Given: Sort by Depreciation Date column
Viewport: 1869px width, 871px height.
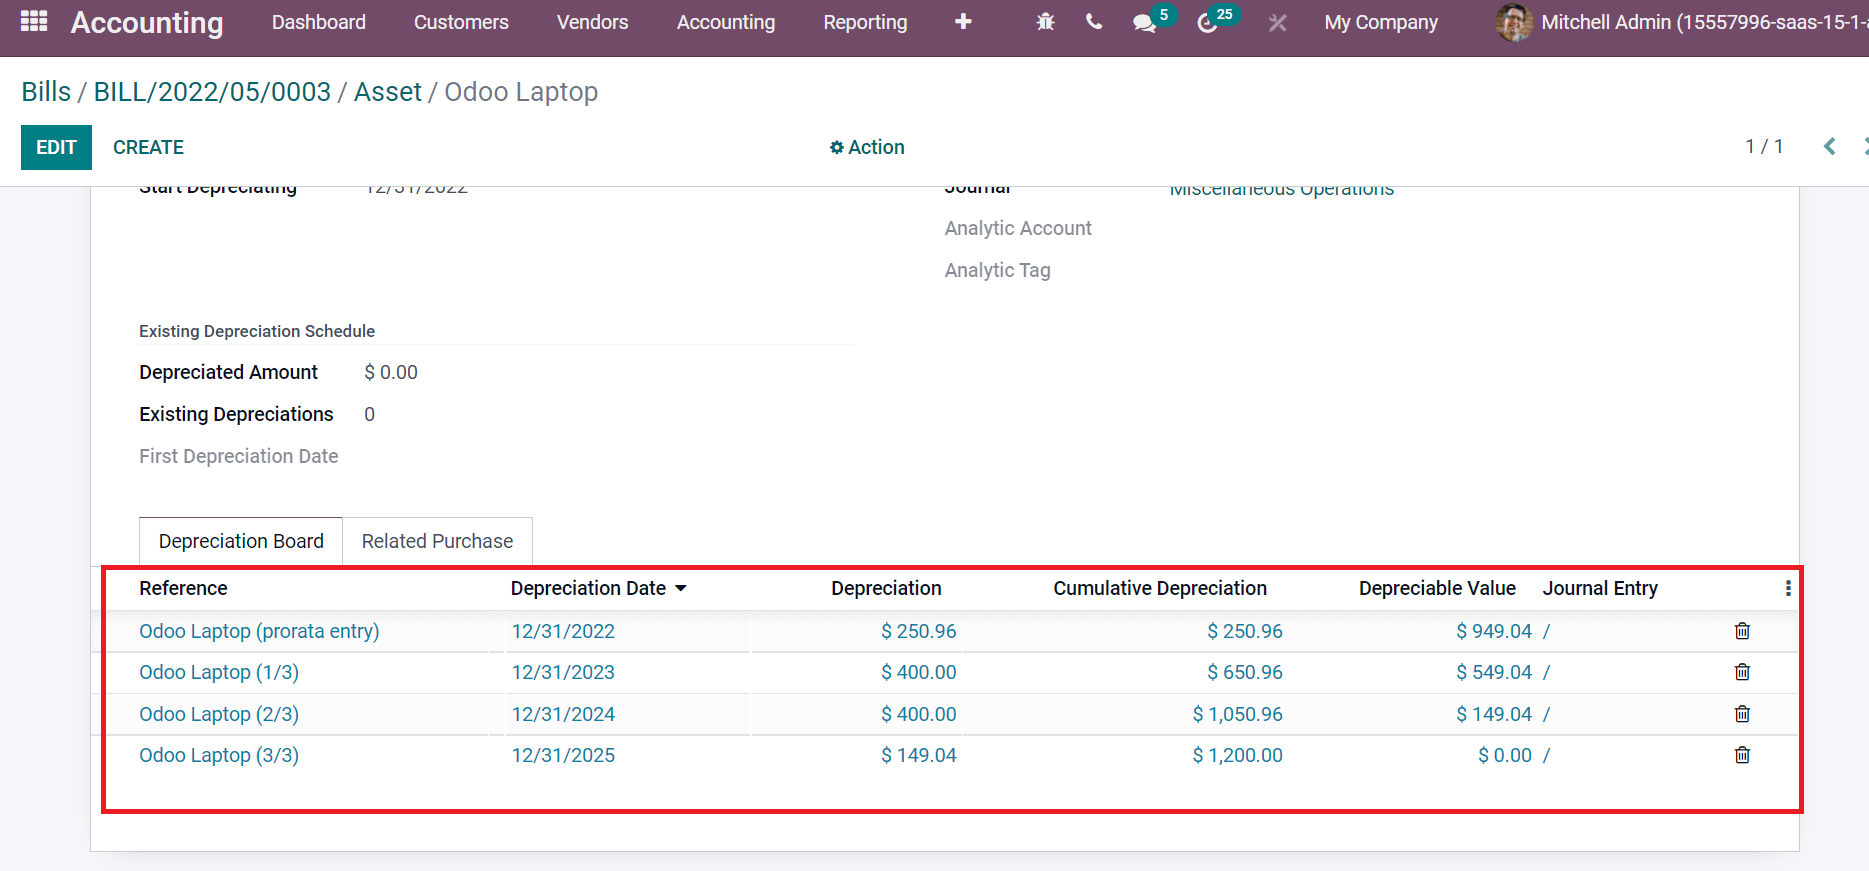Looking at the screenshot, I should (x=598, y=588).
